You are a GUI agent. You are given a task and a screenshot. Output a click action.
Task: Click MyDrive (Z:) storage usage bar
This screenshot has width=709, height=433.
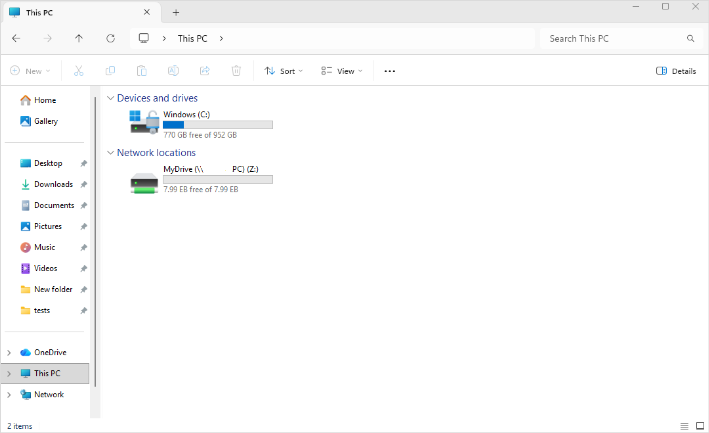pos(218,179)
